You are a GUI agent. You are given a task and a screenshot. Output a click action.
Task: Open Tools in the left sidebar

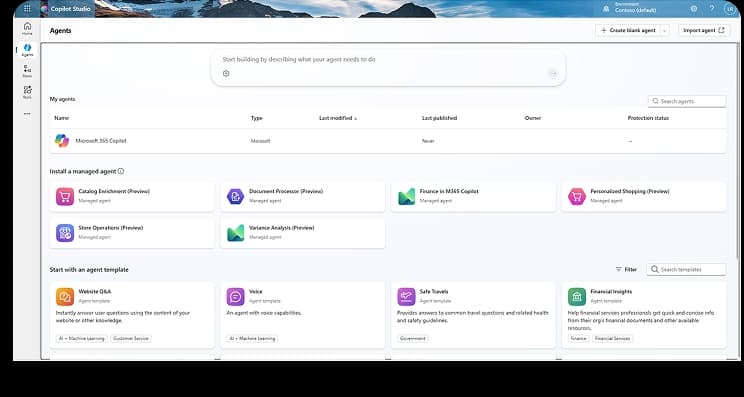coord(27,92)
